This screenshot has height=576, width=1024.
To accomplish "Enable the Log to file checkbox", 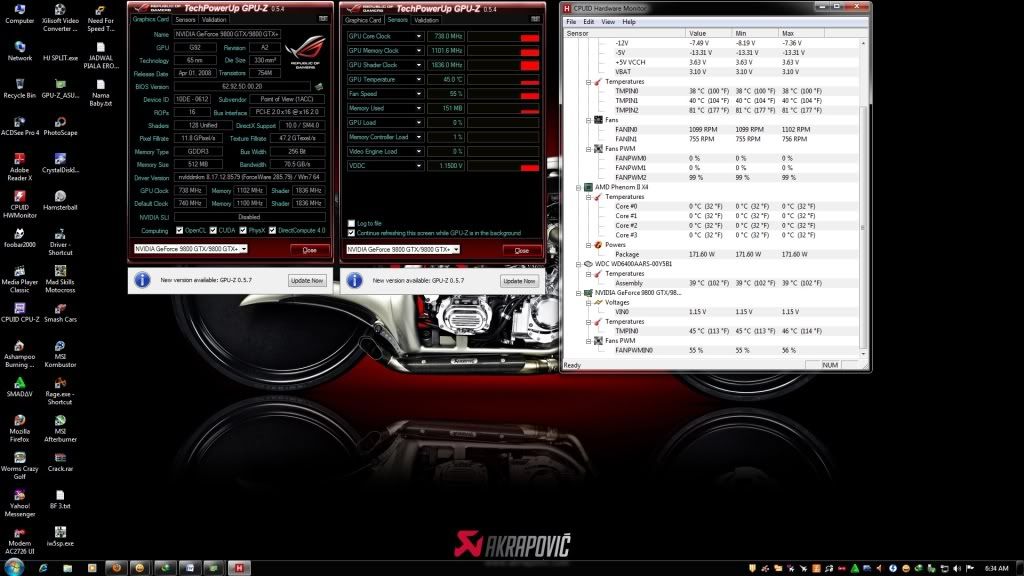I will coord(351,223).
